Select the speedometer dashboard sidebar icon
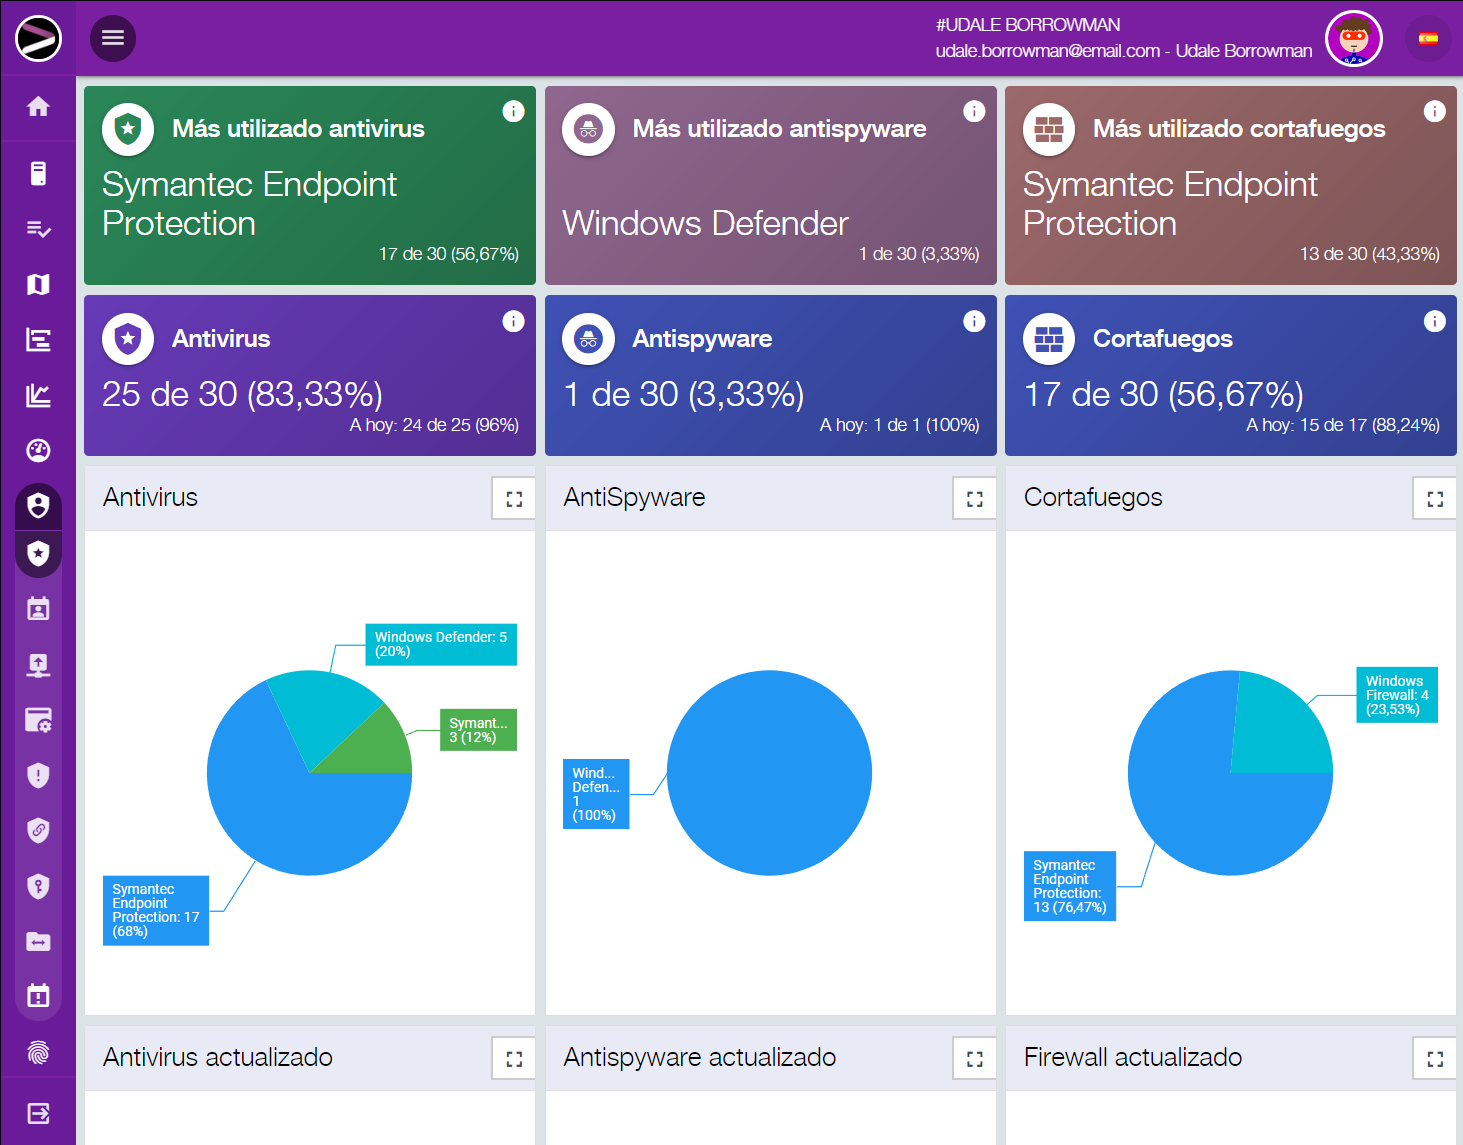1463x1145 pixels. pos(38,451)
